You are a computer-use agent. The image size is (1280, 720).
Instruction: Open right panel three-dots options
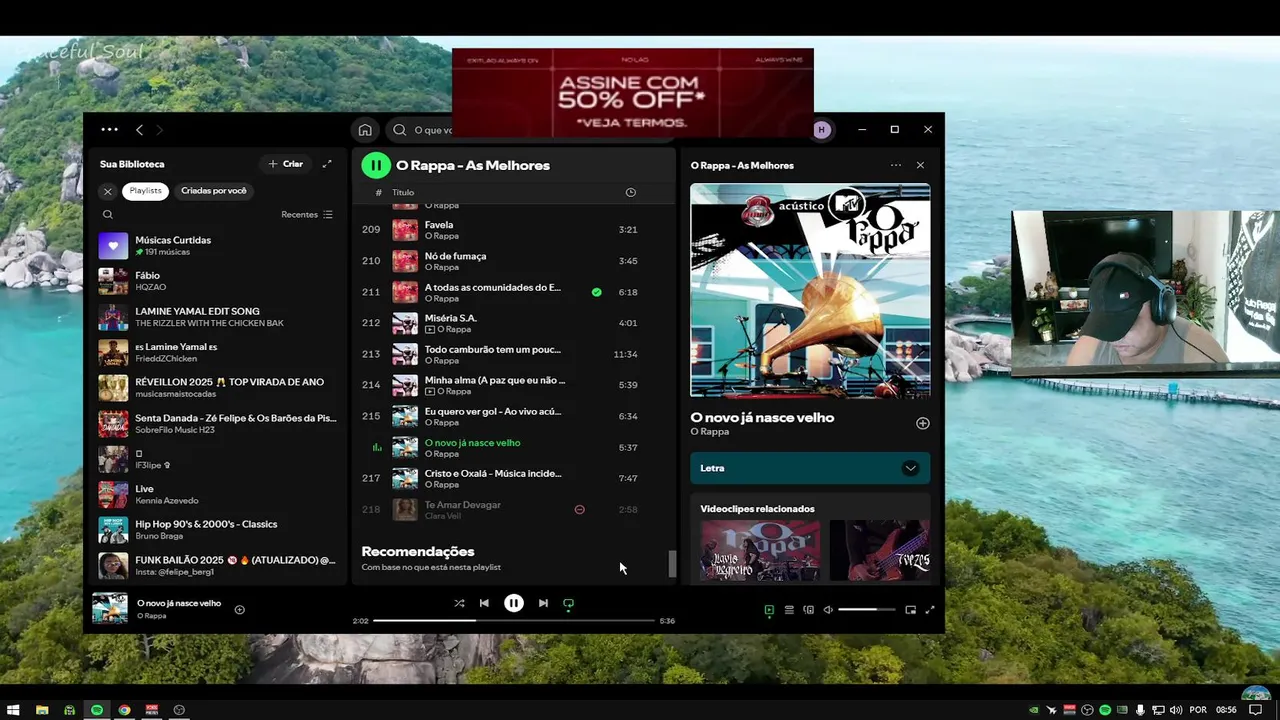[x=895, y=166]
